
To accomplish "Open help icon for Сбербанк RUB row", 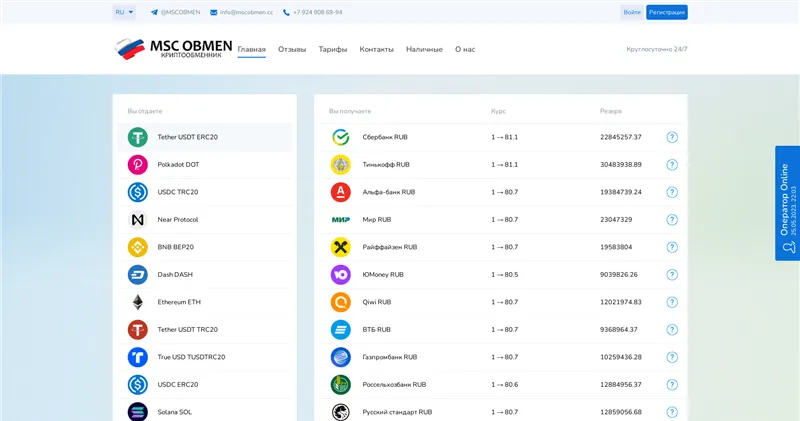I will pos(672,137).
